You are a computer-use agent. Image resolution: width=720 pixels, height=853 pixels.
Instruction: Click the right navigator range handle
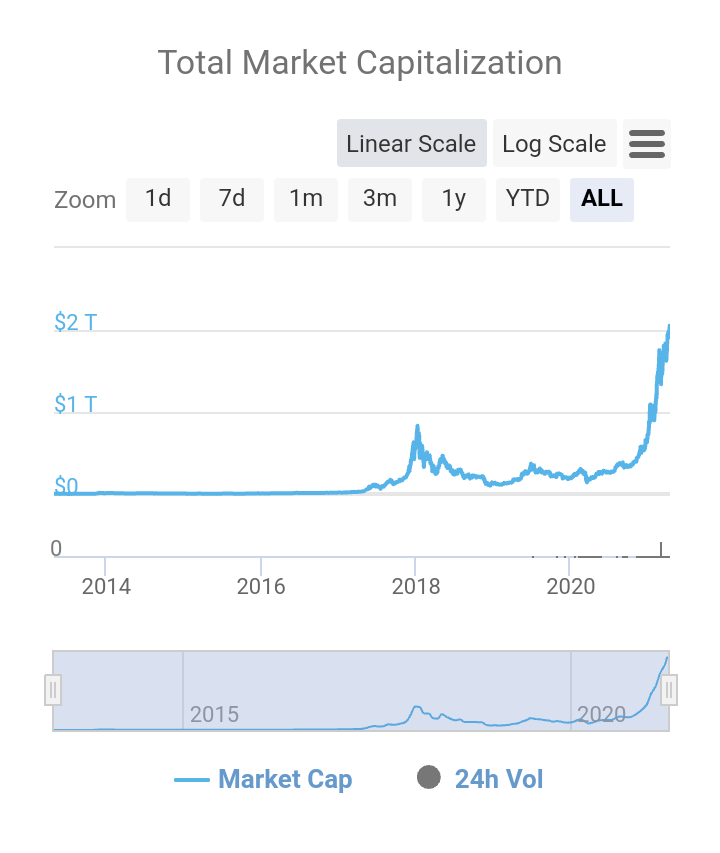click(x=669, y=690)
